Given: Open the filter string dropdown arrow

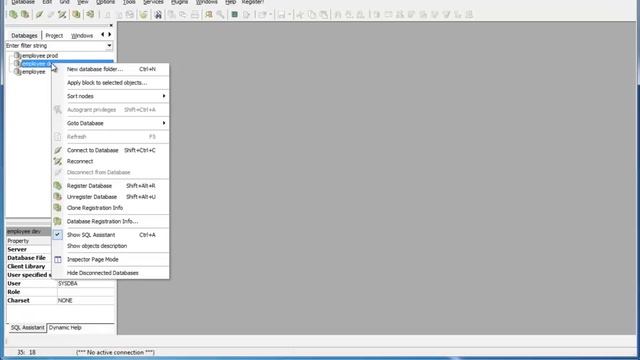Looking at the screenshot, I should point(109,46).
